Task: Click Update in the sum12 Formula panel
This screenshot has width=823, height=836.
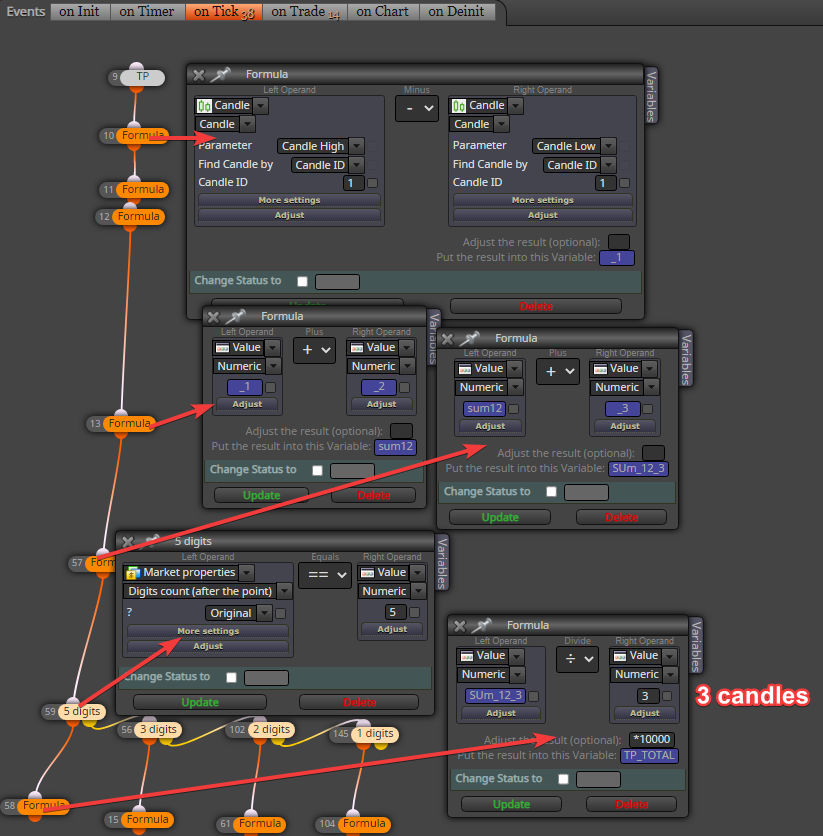Action: 261,496
